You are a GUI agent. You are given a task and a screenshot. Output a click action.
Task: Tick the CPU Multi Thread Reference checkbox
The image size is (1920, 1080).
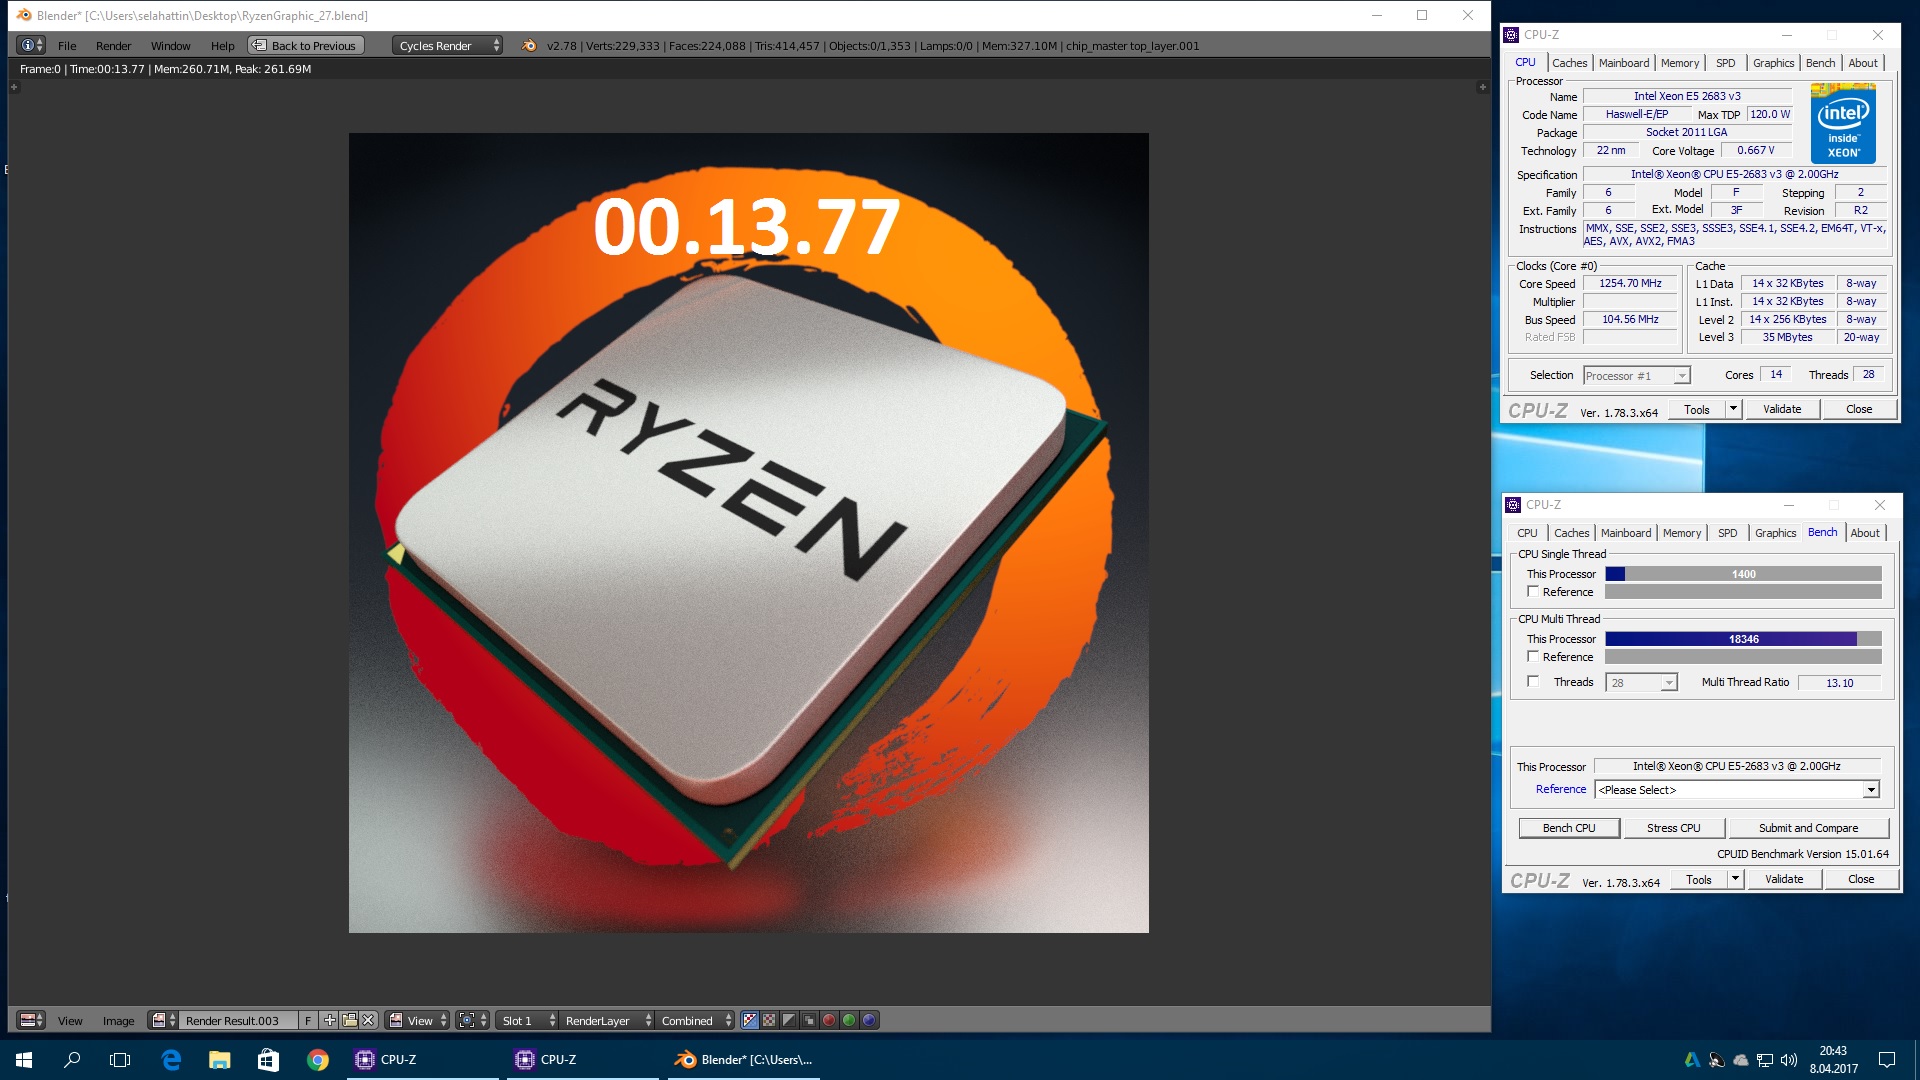click(x=1532, y=657)
